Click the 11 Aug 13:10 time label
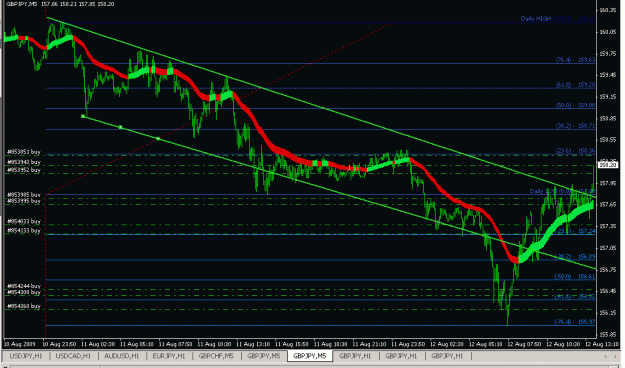This screenshot has height=368, width=625. pyautogui.click(x=253, y=344)
